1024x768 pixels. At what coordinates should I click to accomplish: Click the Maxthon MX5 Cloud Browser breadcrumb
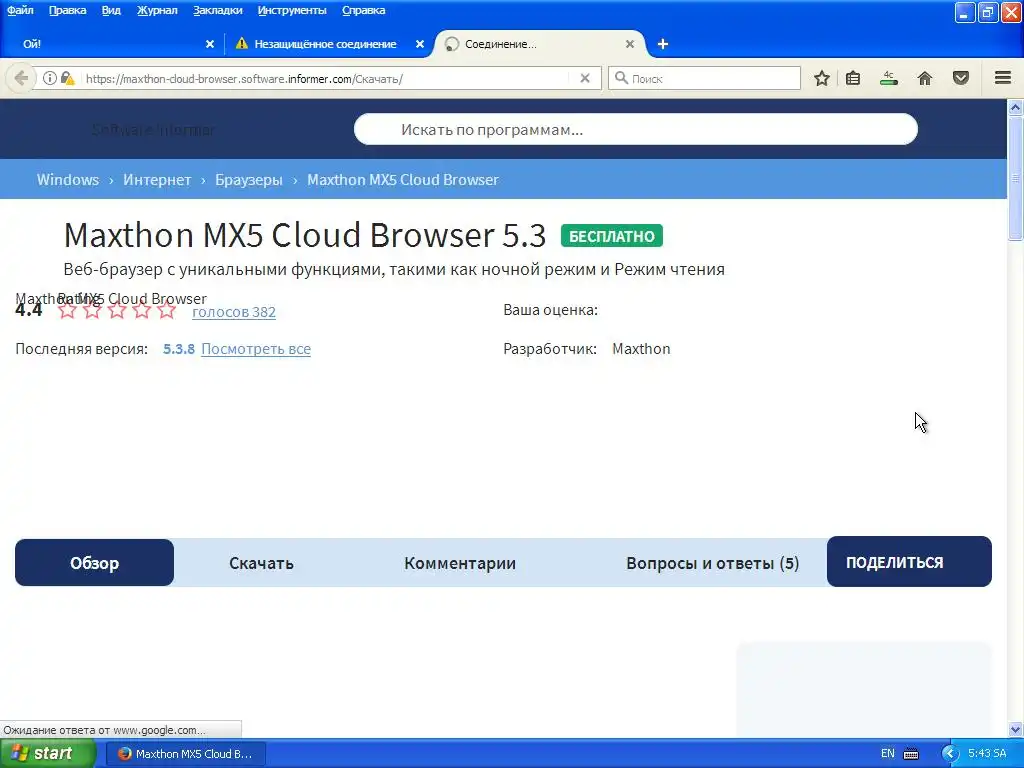(403, 180)
